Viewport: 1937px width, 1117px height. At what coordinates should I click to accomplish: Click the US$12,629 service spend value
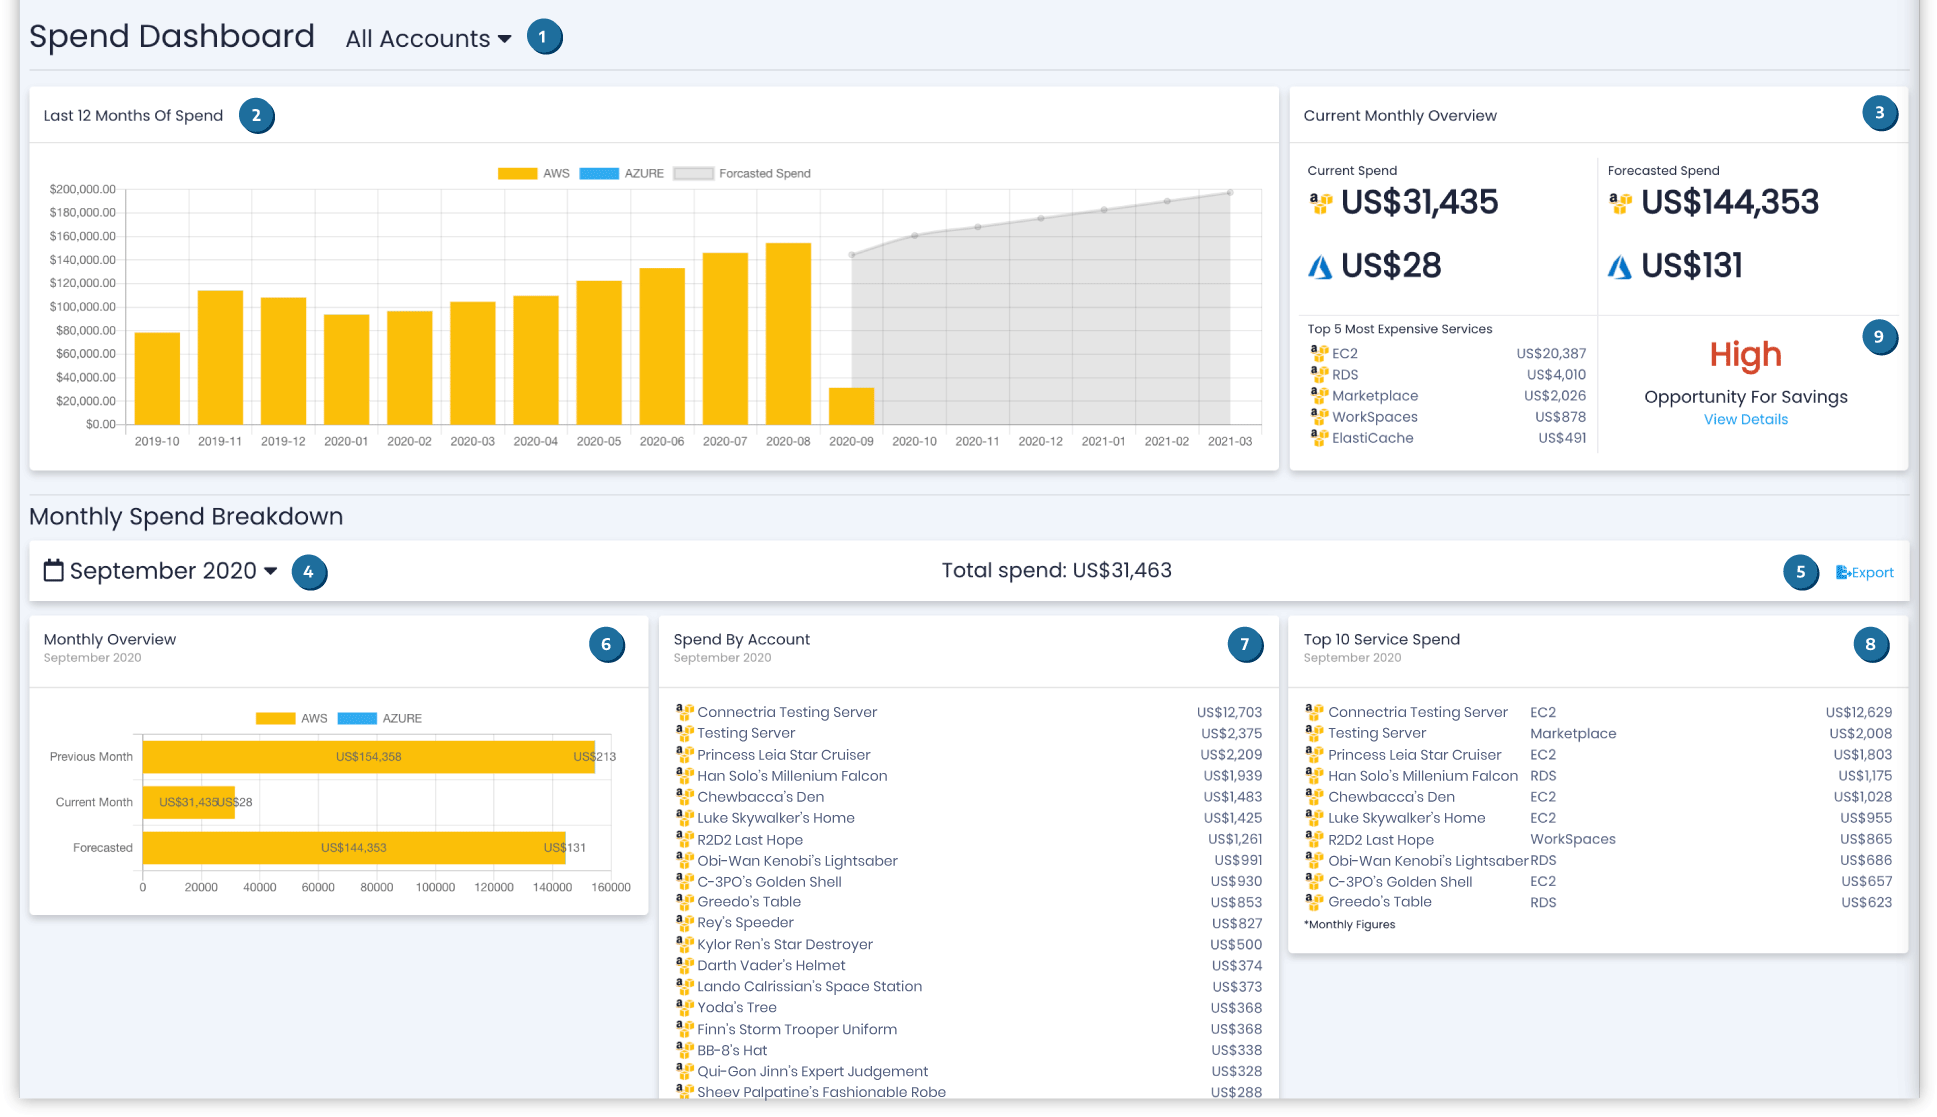pyautogui.click(x=1858, y=712)
